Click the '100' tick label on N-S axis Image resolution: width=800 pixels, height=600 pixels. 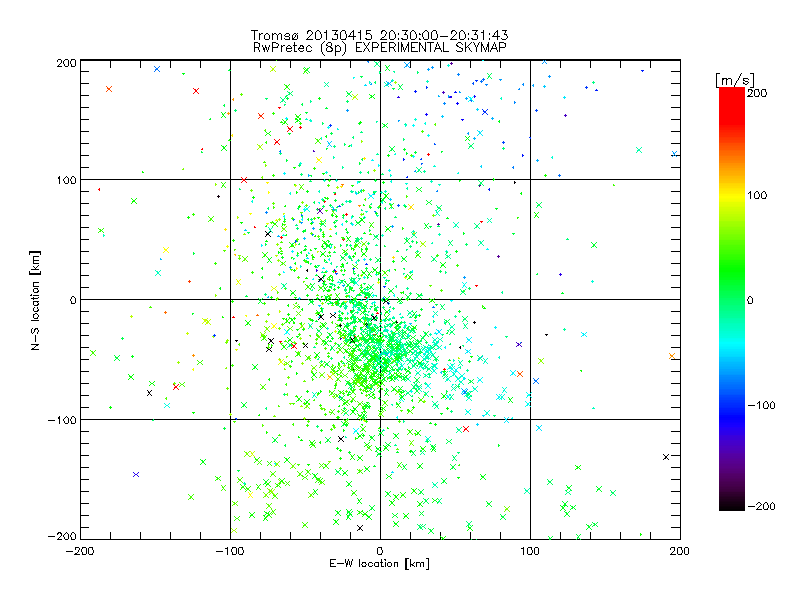point(66,180)
